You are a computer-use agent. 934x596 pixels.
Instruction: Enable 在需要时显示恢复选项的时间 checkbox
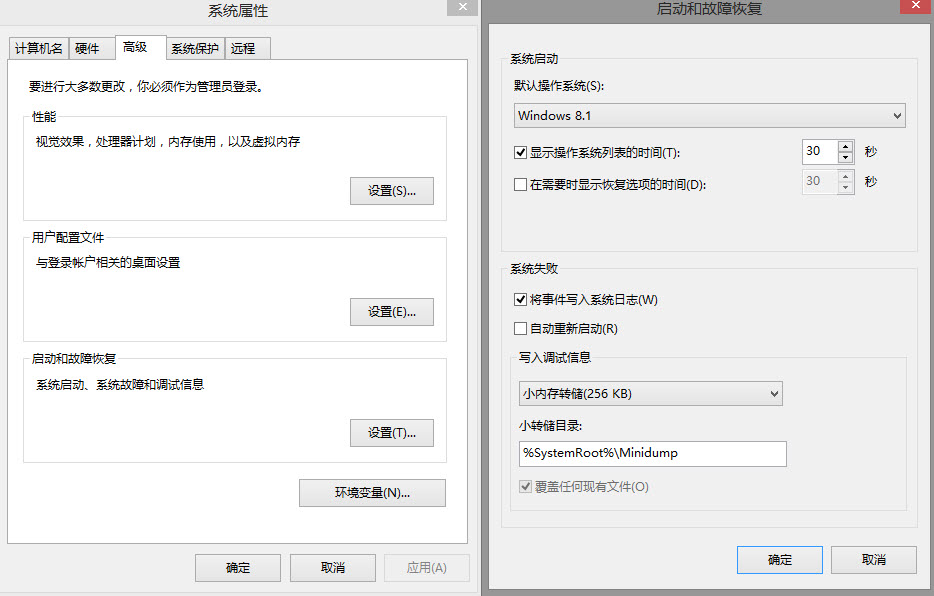[520, 184]
